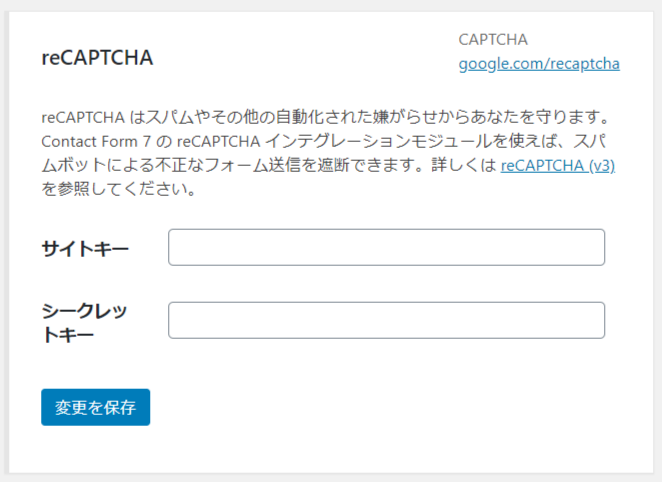Click empty white space right of save button
The width and height of the screenshot is (662, 482).
380,408
